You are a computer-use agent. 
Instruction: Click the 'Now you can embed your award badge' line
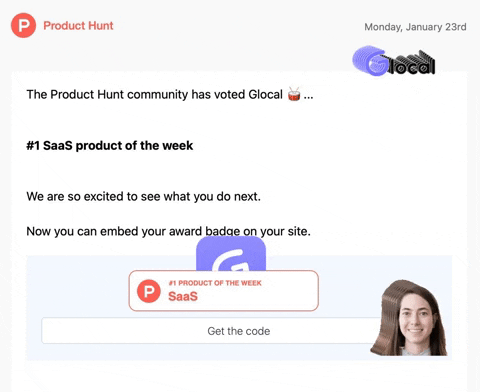(x=168, y=231)
